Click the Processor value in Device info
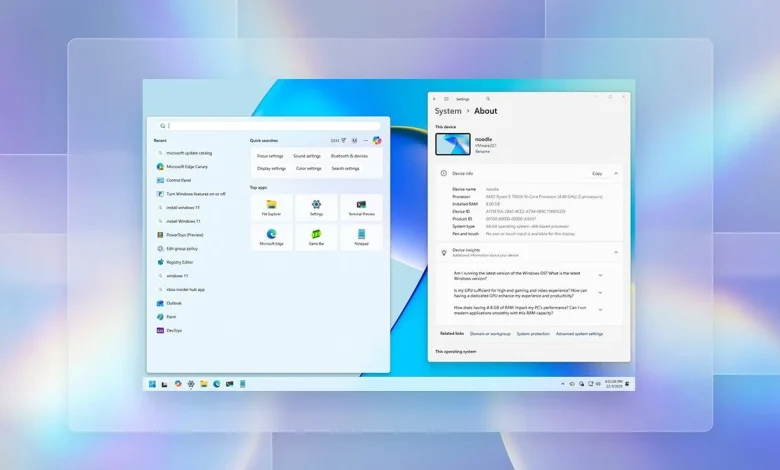Viewport: 780px width, 470px height. [544, 197]
